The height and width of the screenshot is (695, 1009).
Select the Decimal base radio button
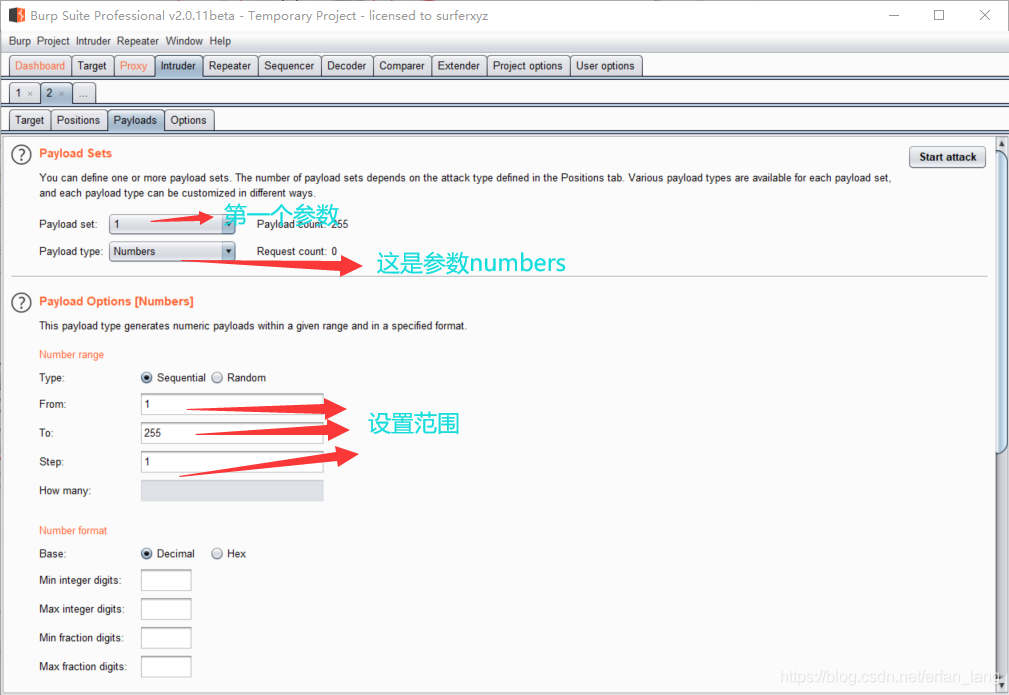click(147, 553)
